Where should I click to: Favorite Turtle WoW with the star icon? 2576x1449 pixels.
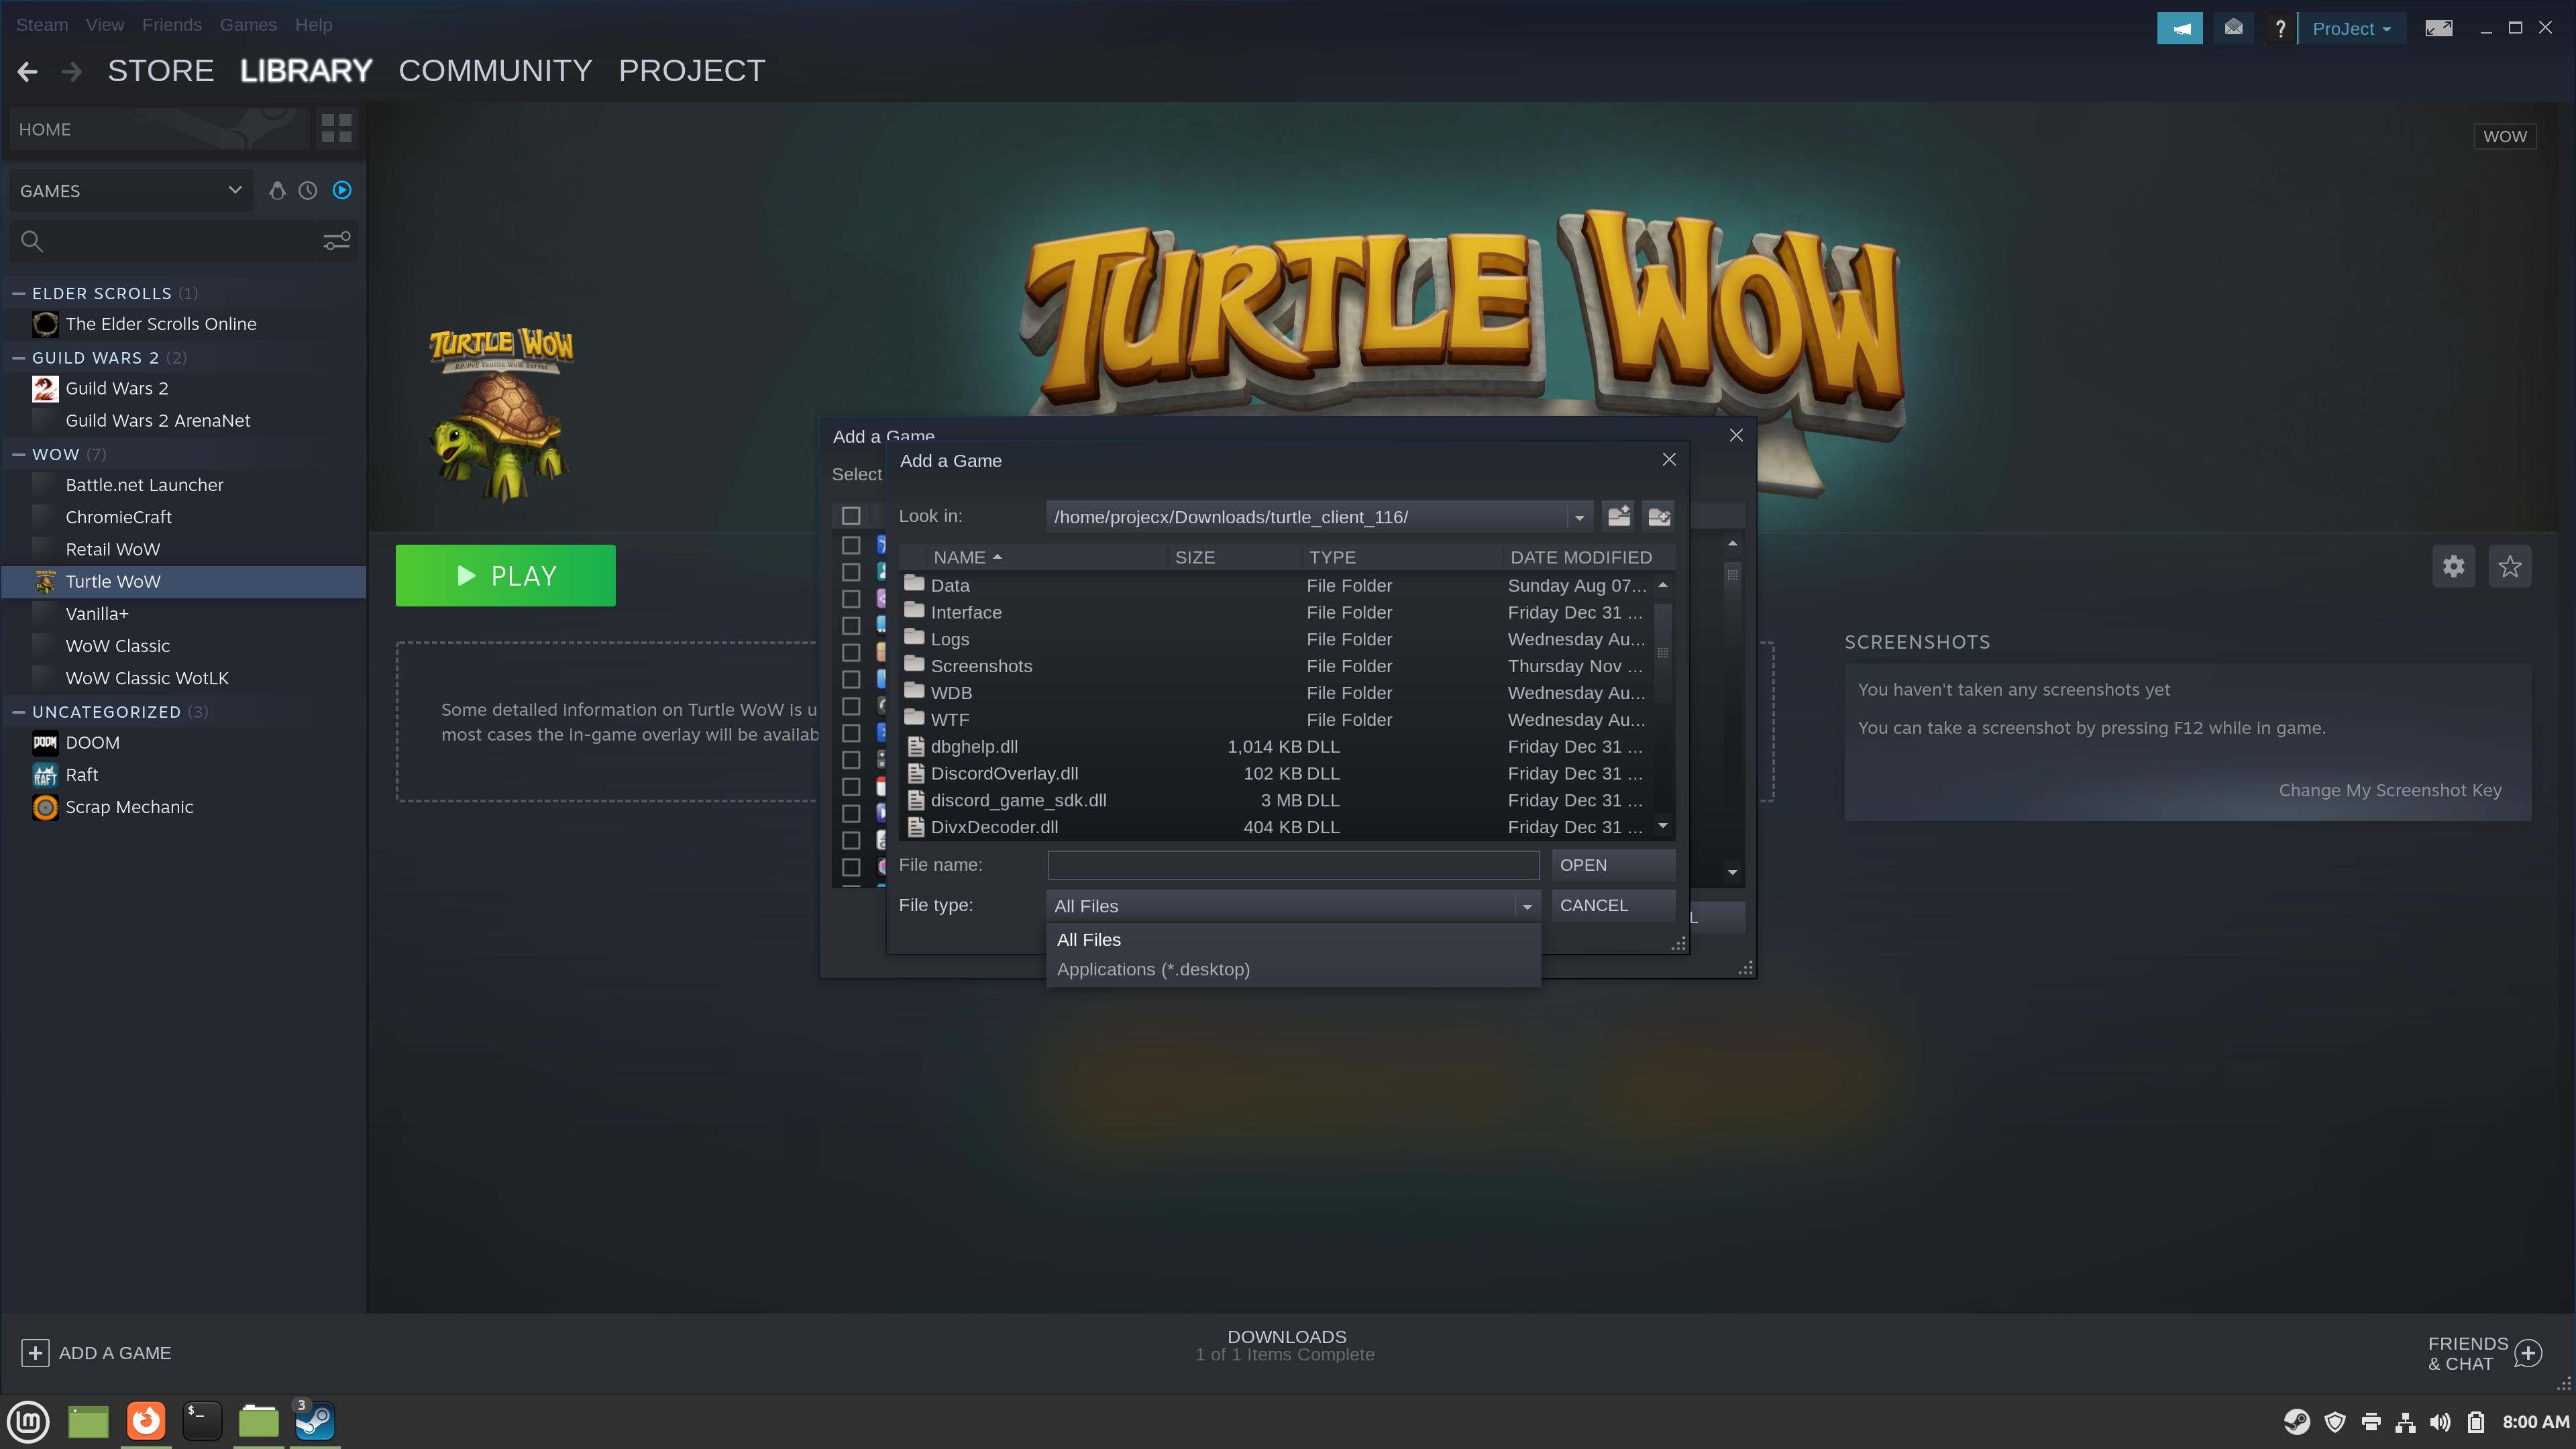[x=2509, y=567]
